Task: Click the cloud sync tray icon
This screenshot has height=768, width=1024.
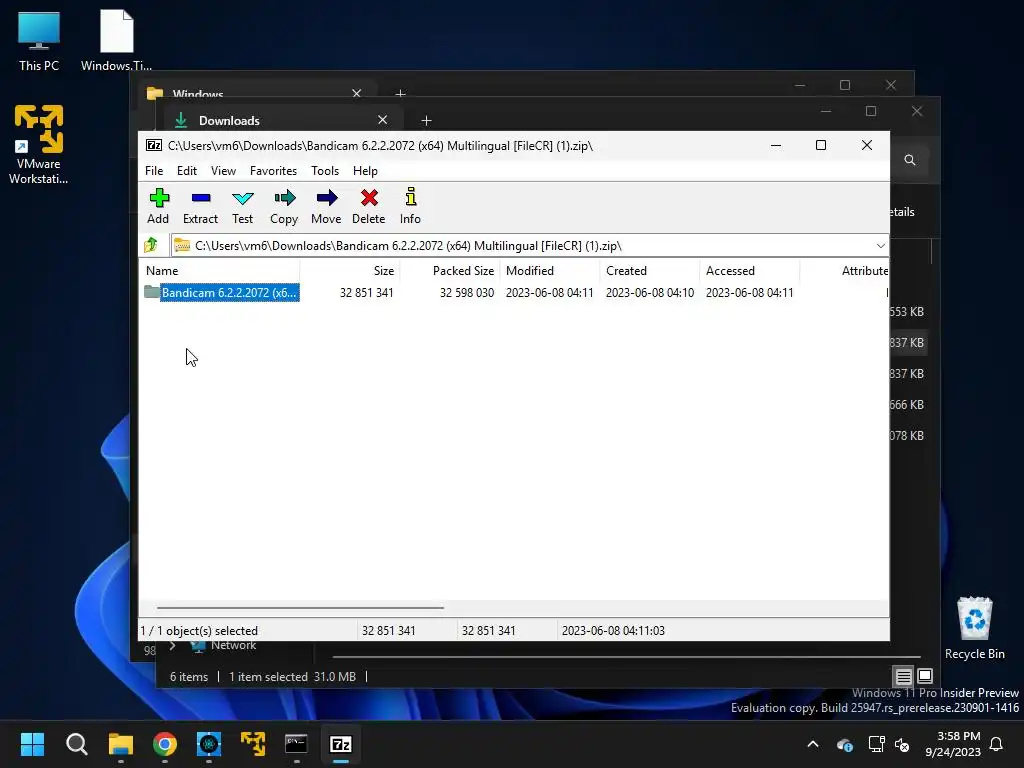Action: 844,744
